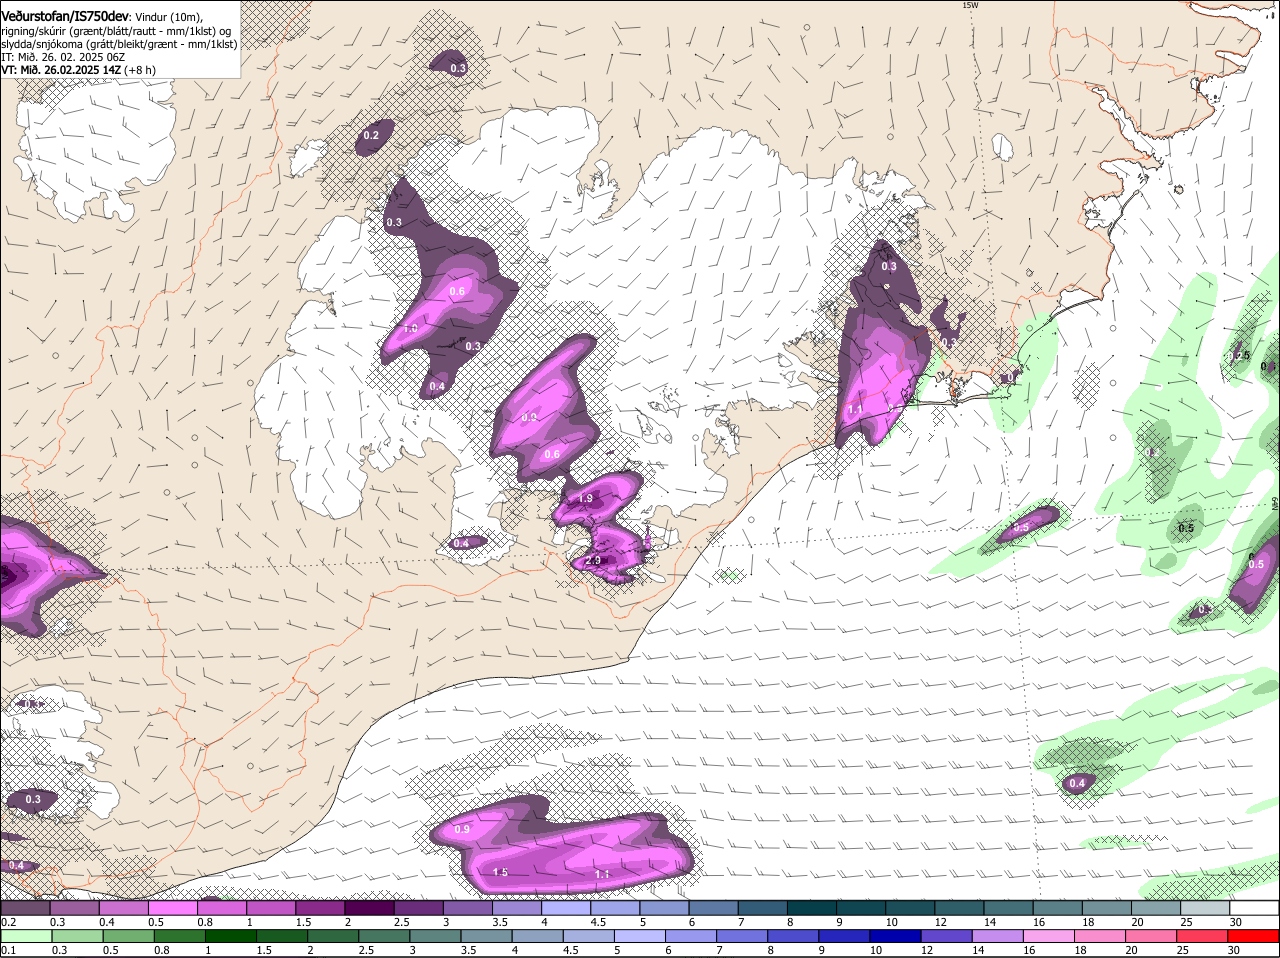Pick the 0.8 green swatch in lower legend
This screenshot has height=958, width=1280.
pos(179,937)
